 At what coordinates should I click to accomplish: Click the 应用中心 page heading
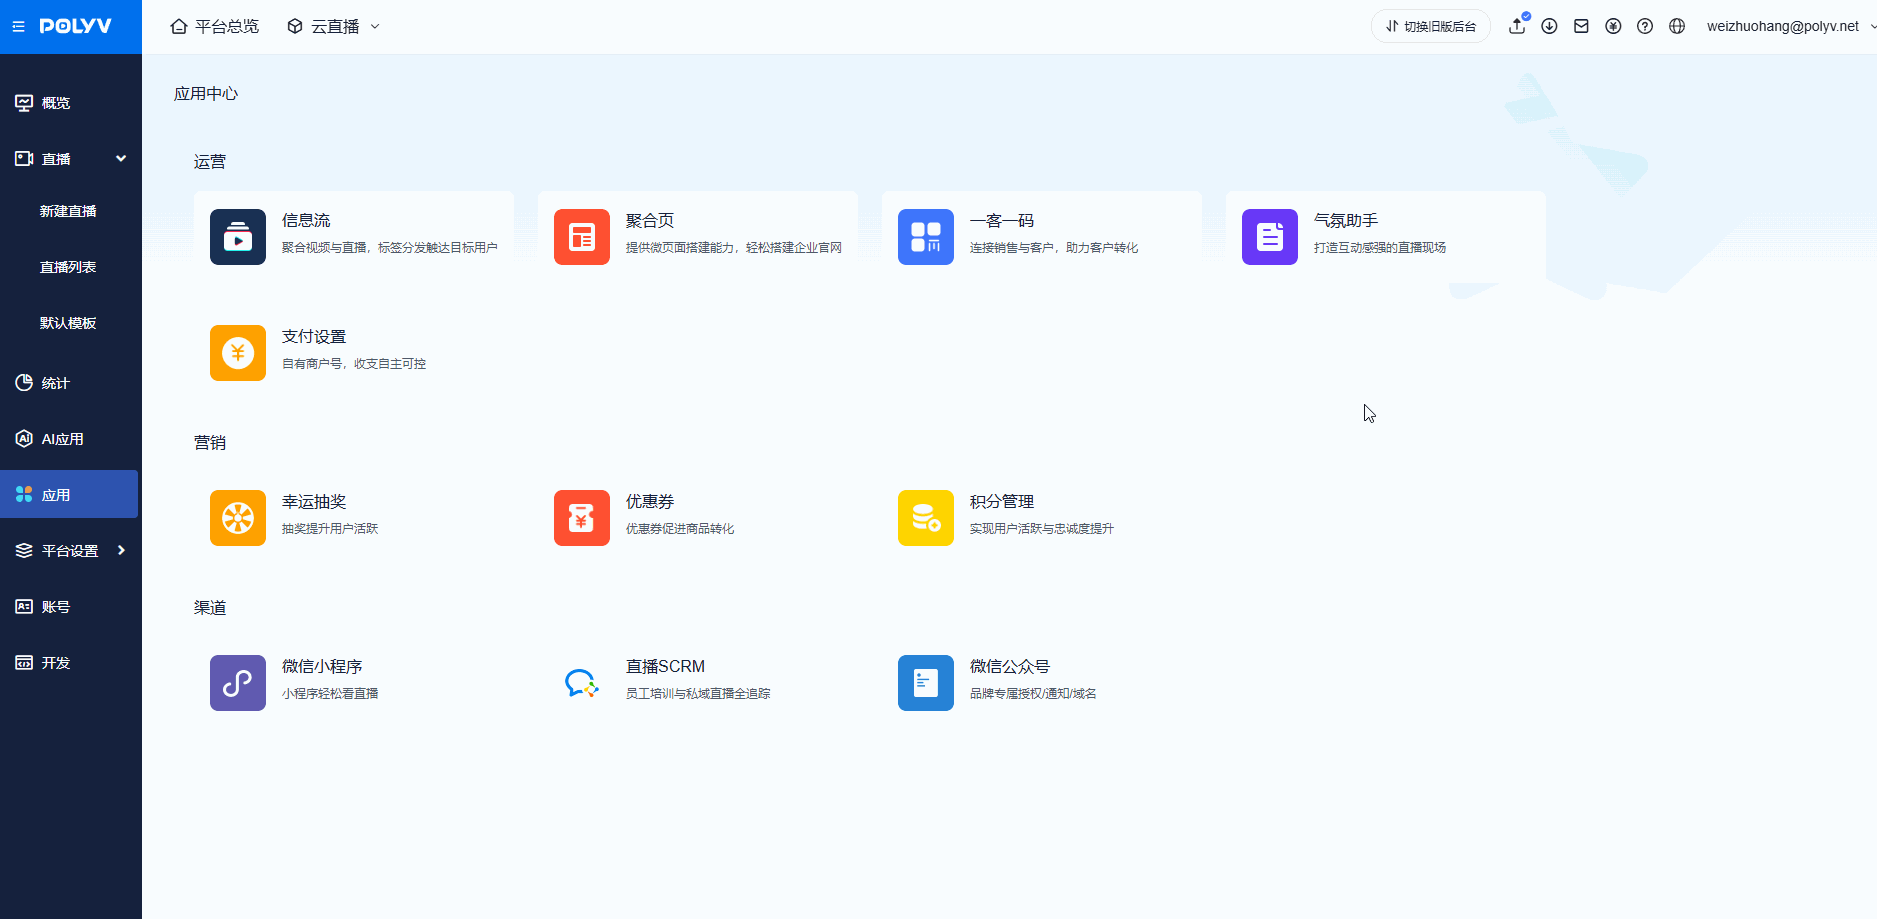[x=206, y=93]
